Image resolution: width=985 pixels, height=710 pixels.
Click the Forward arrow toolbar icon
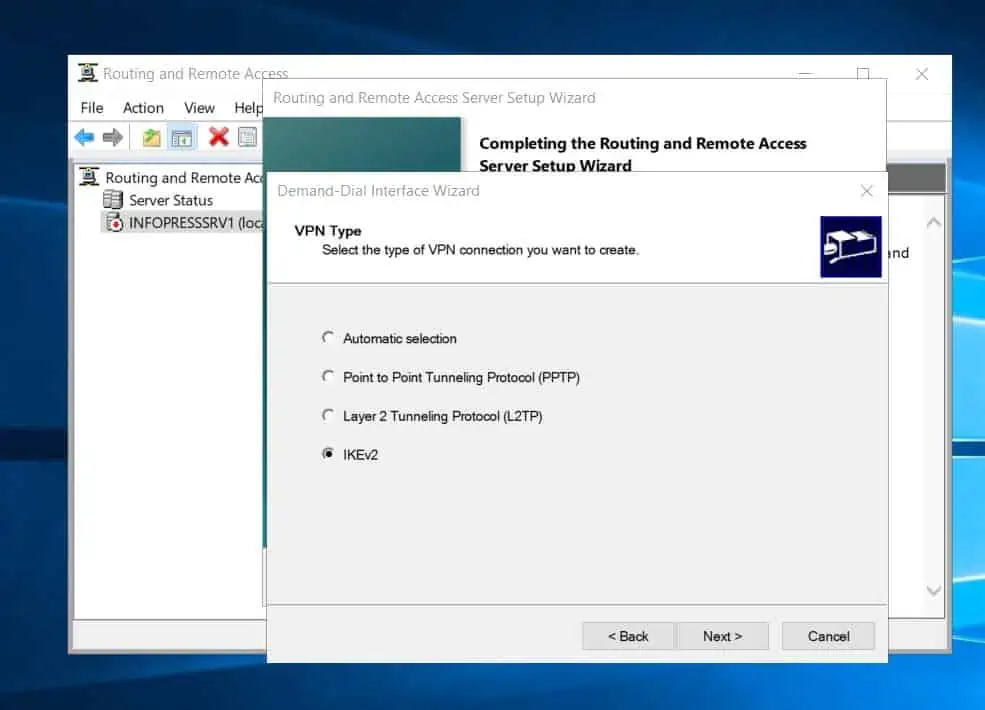113,137
